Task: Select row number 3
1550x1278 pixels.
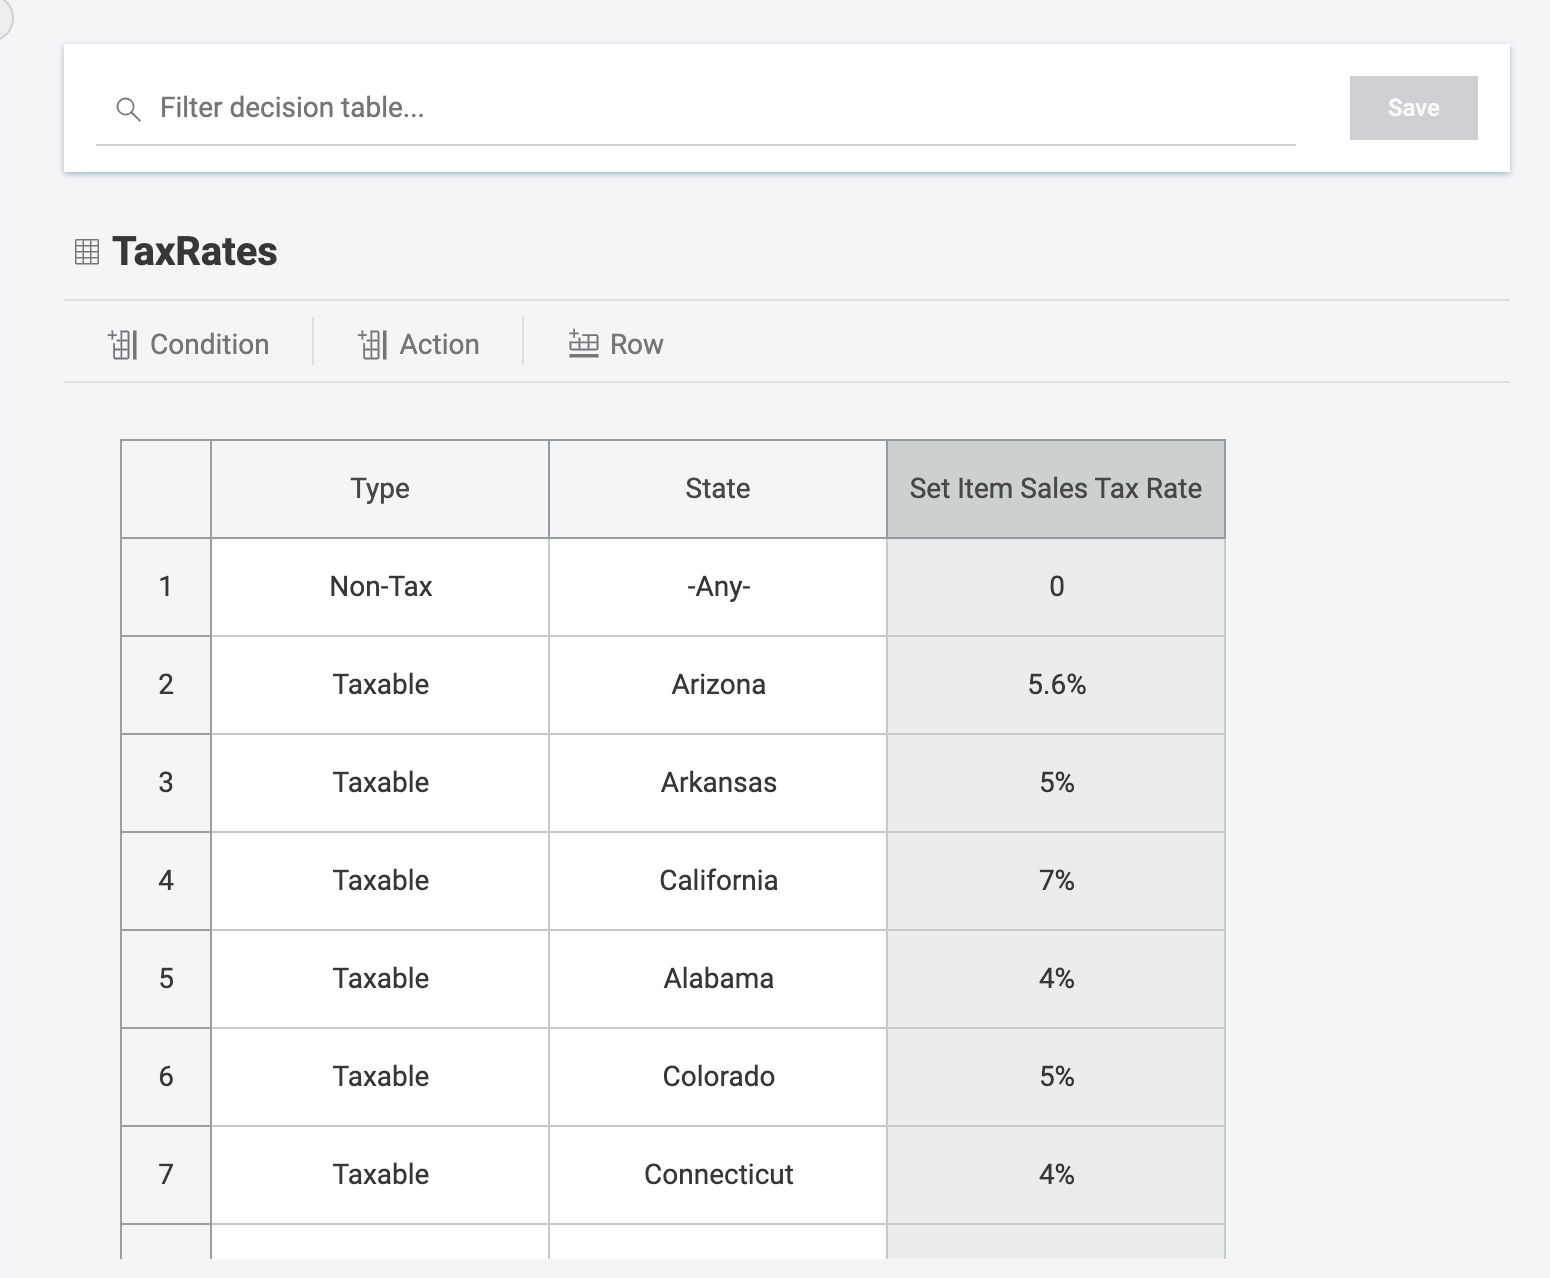Action: coord(166,783)
